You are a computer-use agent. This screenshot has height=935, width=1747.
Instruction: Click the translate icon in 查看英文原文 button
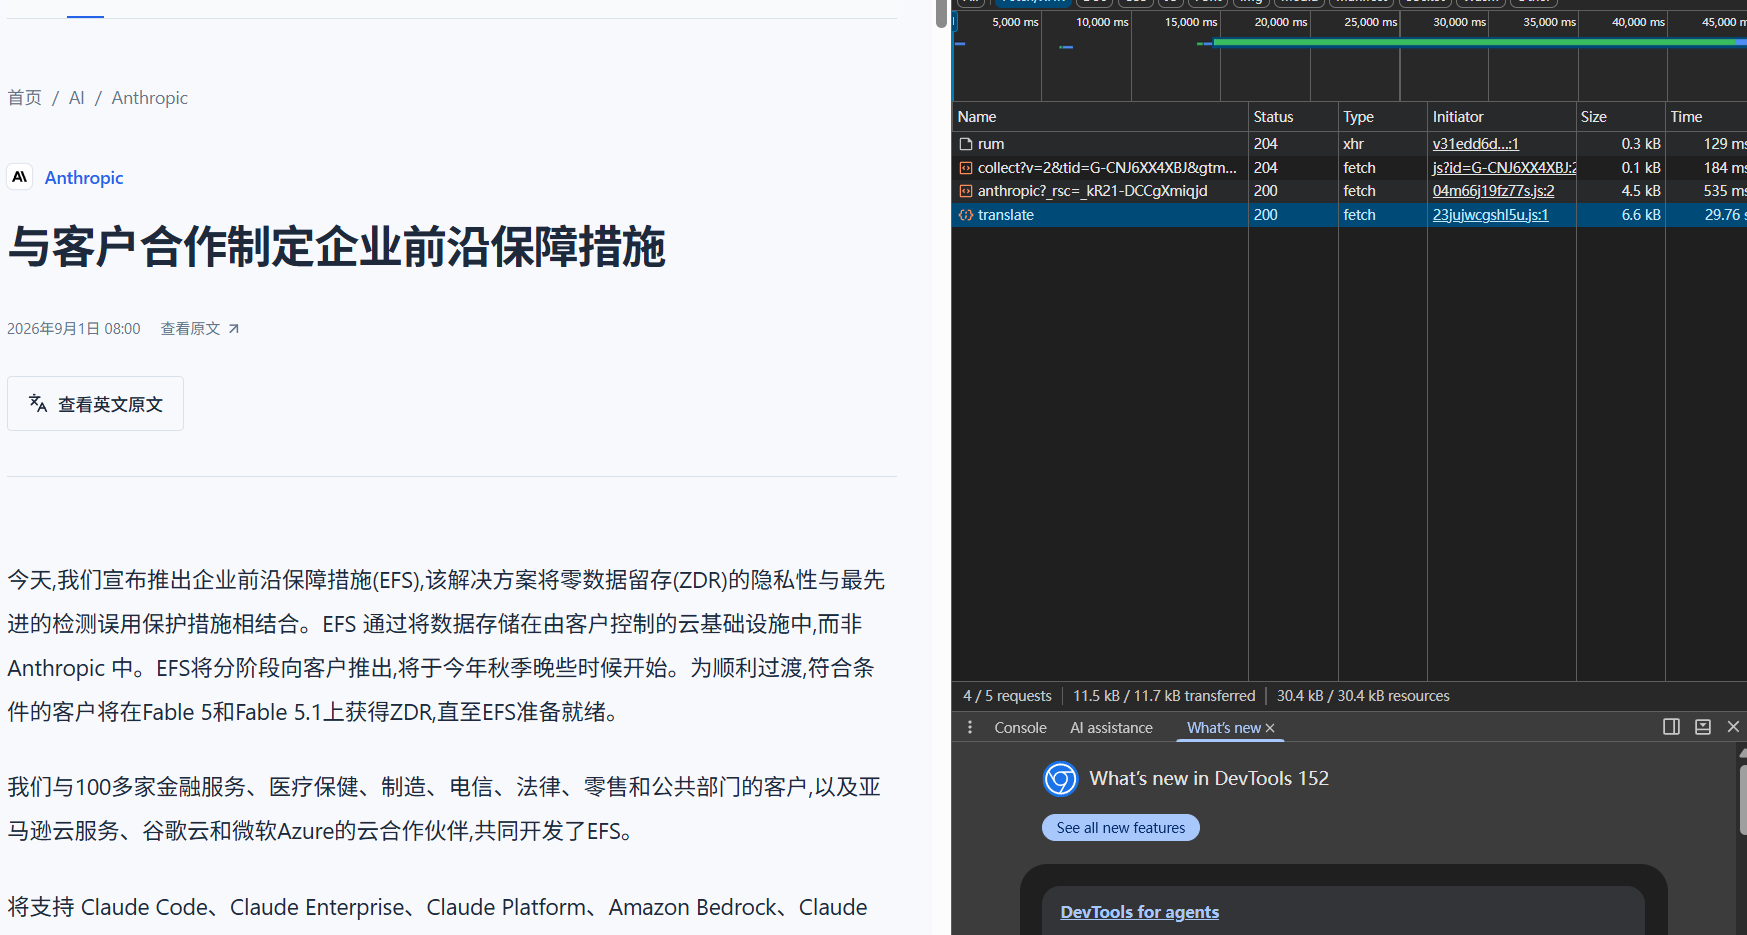[x=38, y=403]
